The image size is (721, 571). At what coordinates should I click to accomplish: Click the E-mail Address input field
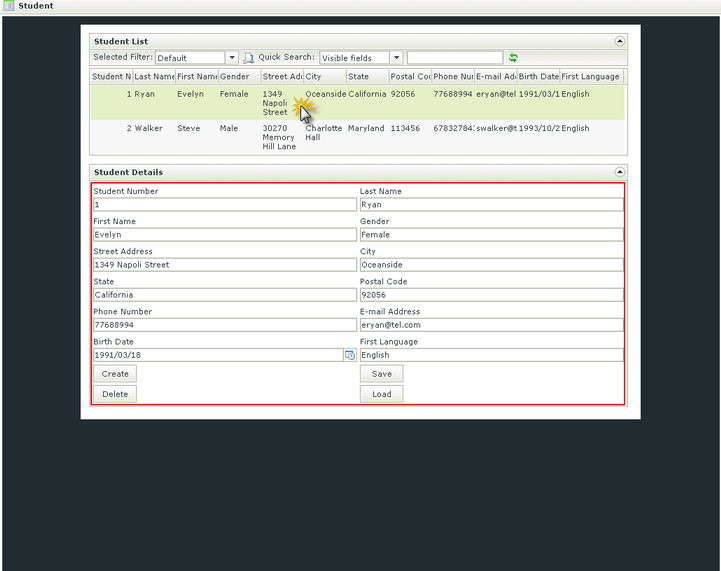pyautogui.click(x=492, y=325)
